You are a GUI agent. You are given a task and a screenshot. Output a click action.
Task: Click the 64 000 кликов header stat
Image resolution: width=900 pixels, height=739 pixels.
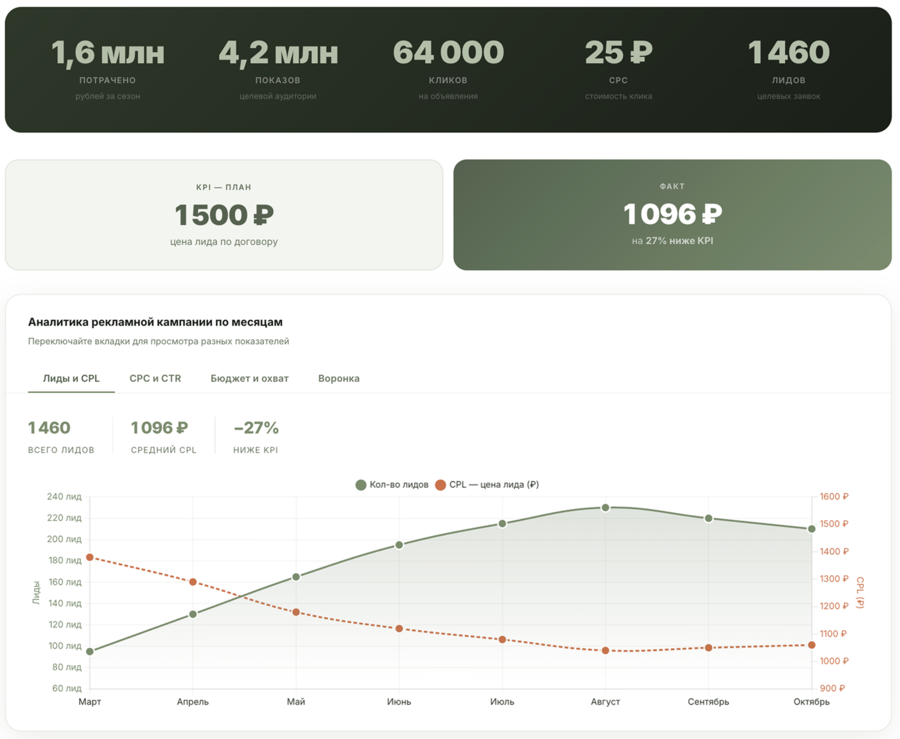(x=448, y=69)
